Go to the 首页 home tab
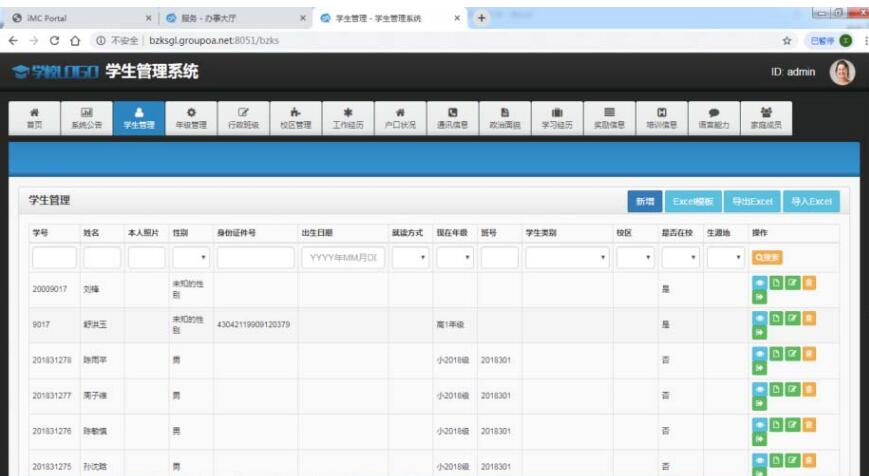This screenshot has height=476, width=869. tap(34, 119)
